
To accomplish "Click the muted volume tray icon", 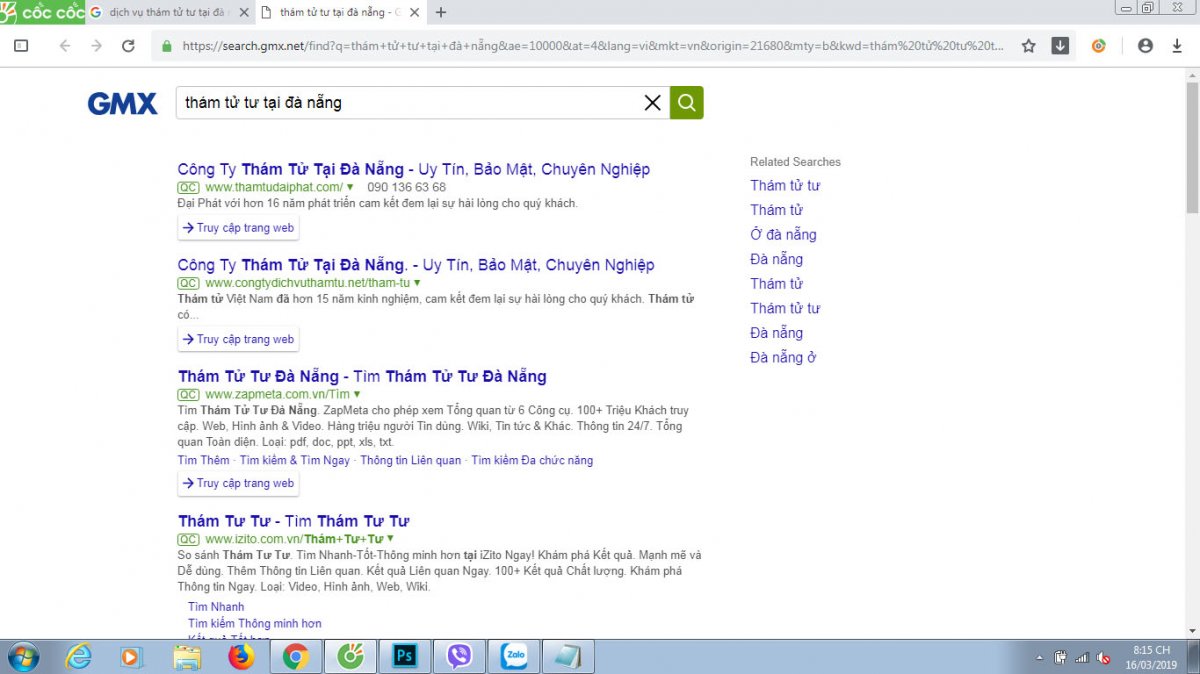I will tap(1104, 657).
